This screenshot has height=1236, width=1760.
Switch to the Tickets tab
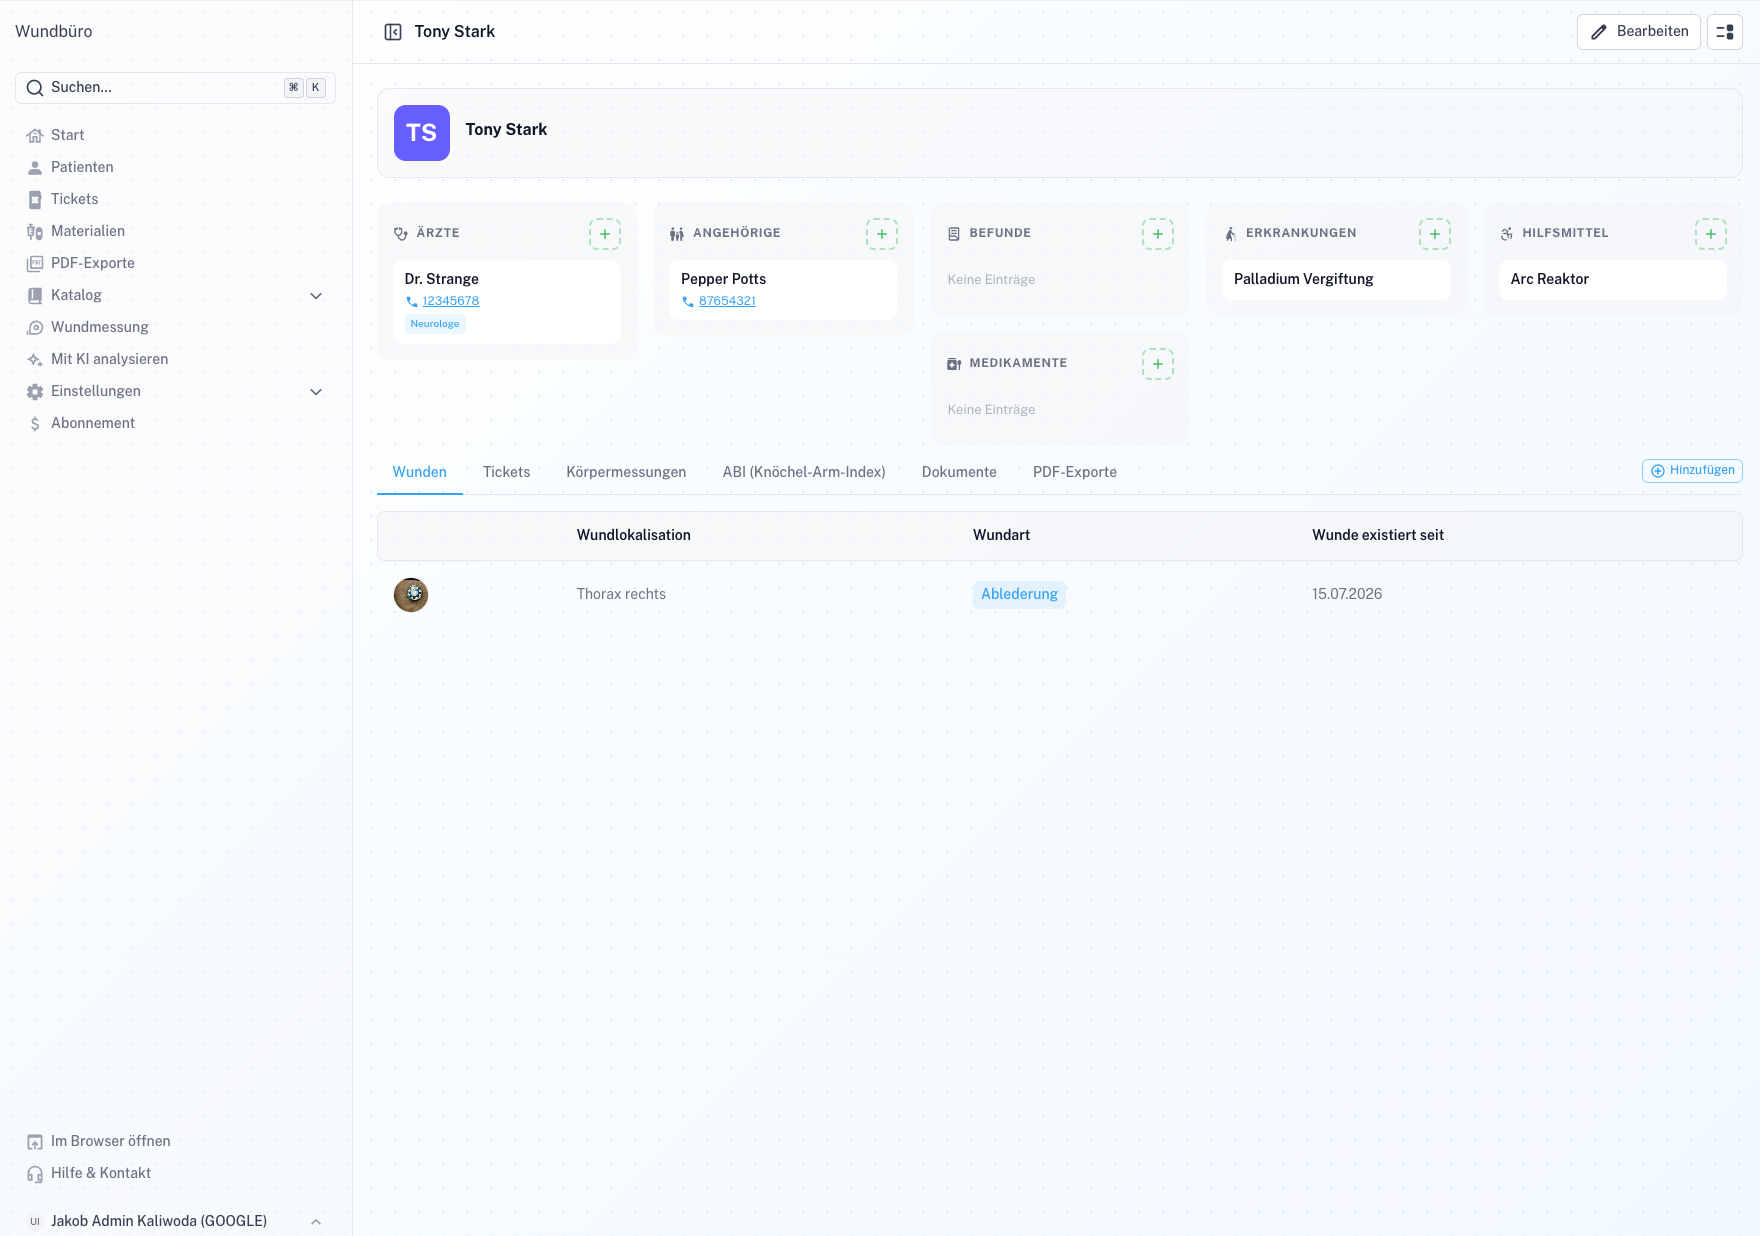click(x=507, y=472)
